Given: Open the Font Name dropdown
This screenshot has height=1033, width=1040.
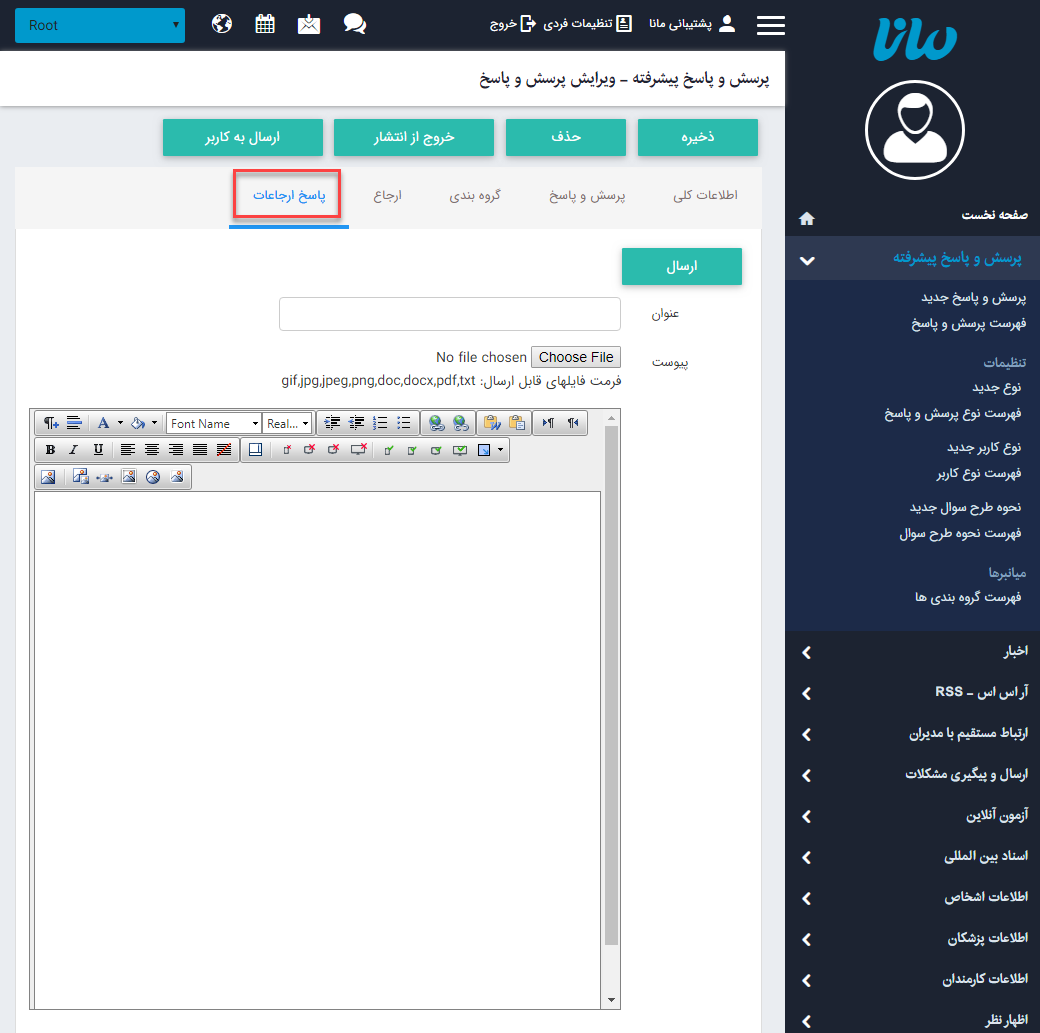Looking at the screenshot, I should click(x=214, y=423).
